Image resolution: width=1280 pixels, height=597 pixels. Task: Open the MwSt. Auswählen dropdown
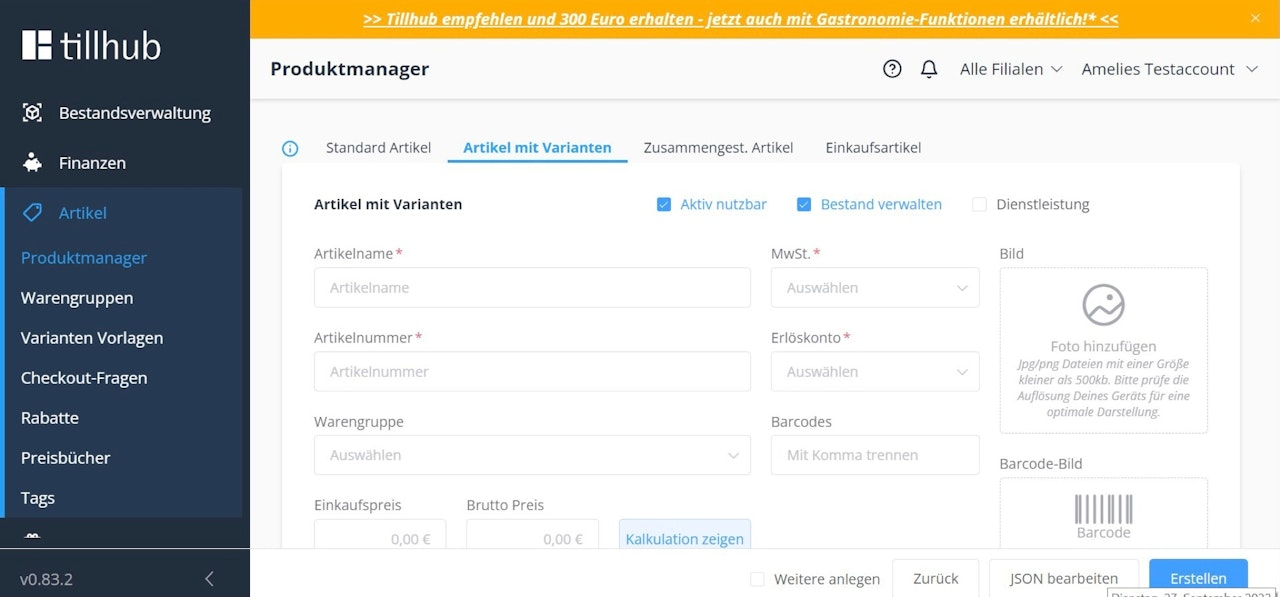(x=874, y=287)
